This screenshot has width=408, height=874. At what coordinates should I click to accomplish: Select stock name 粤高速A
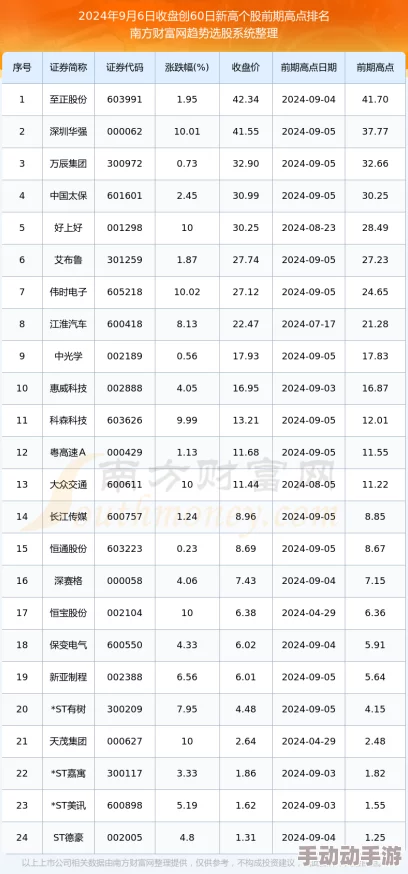point(69,453)
